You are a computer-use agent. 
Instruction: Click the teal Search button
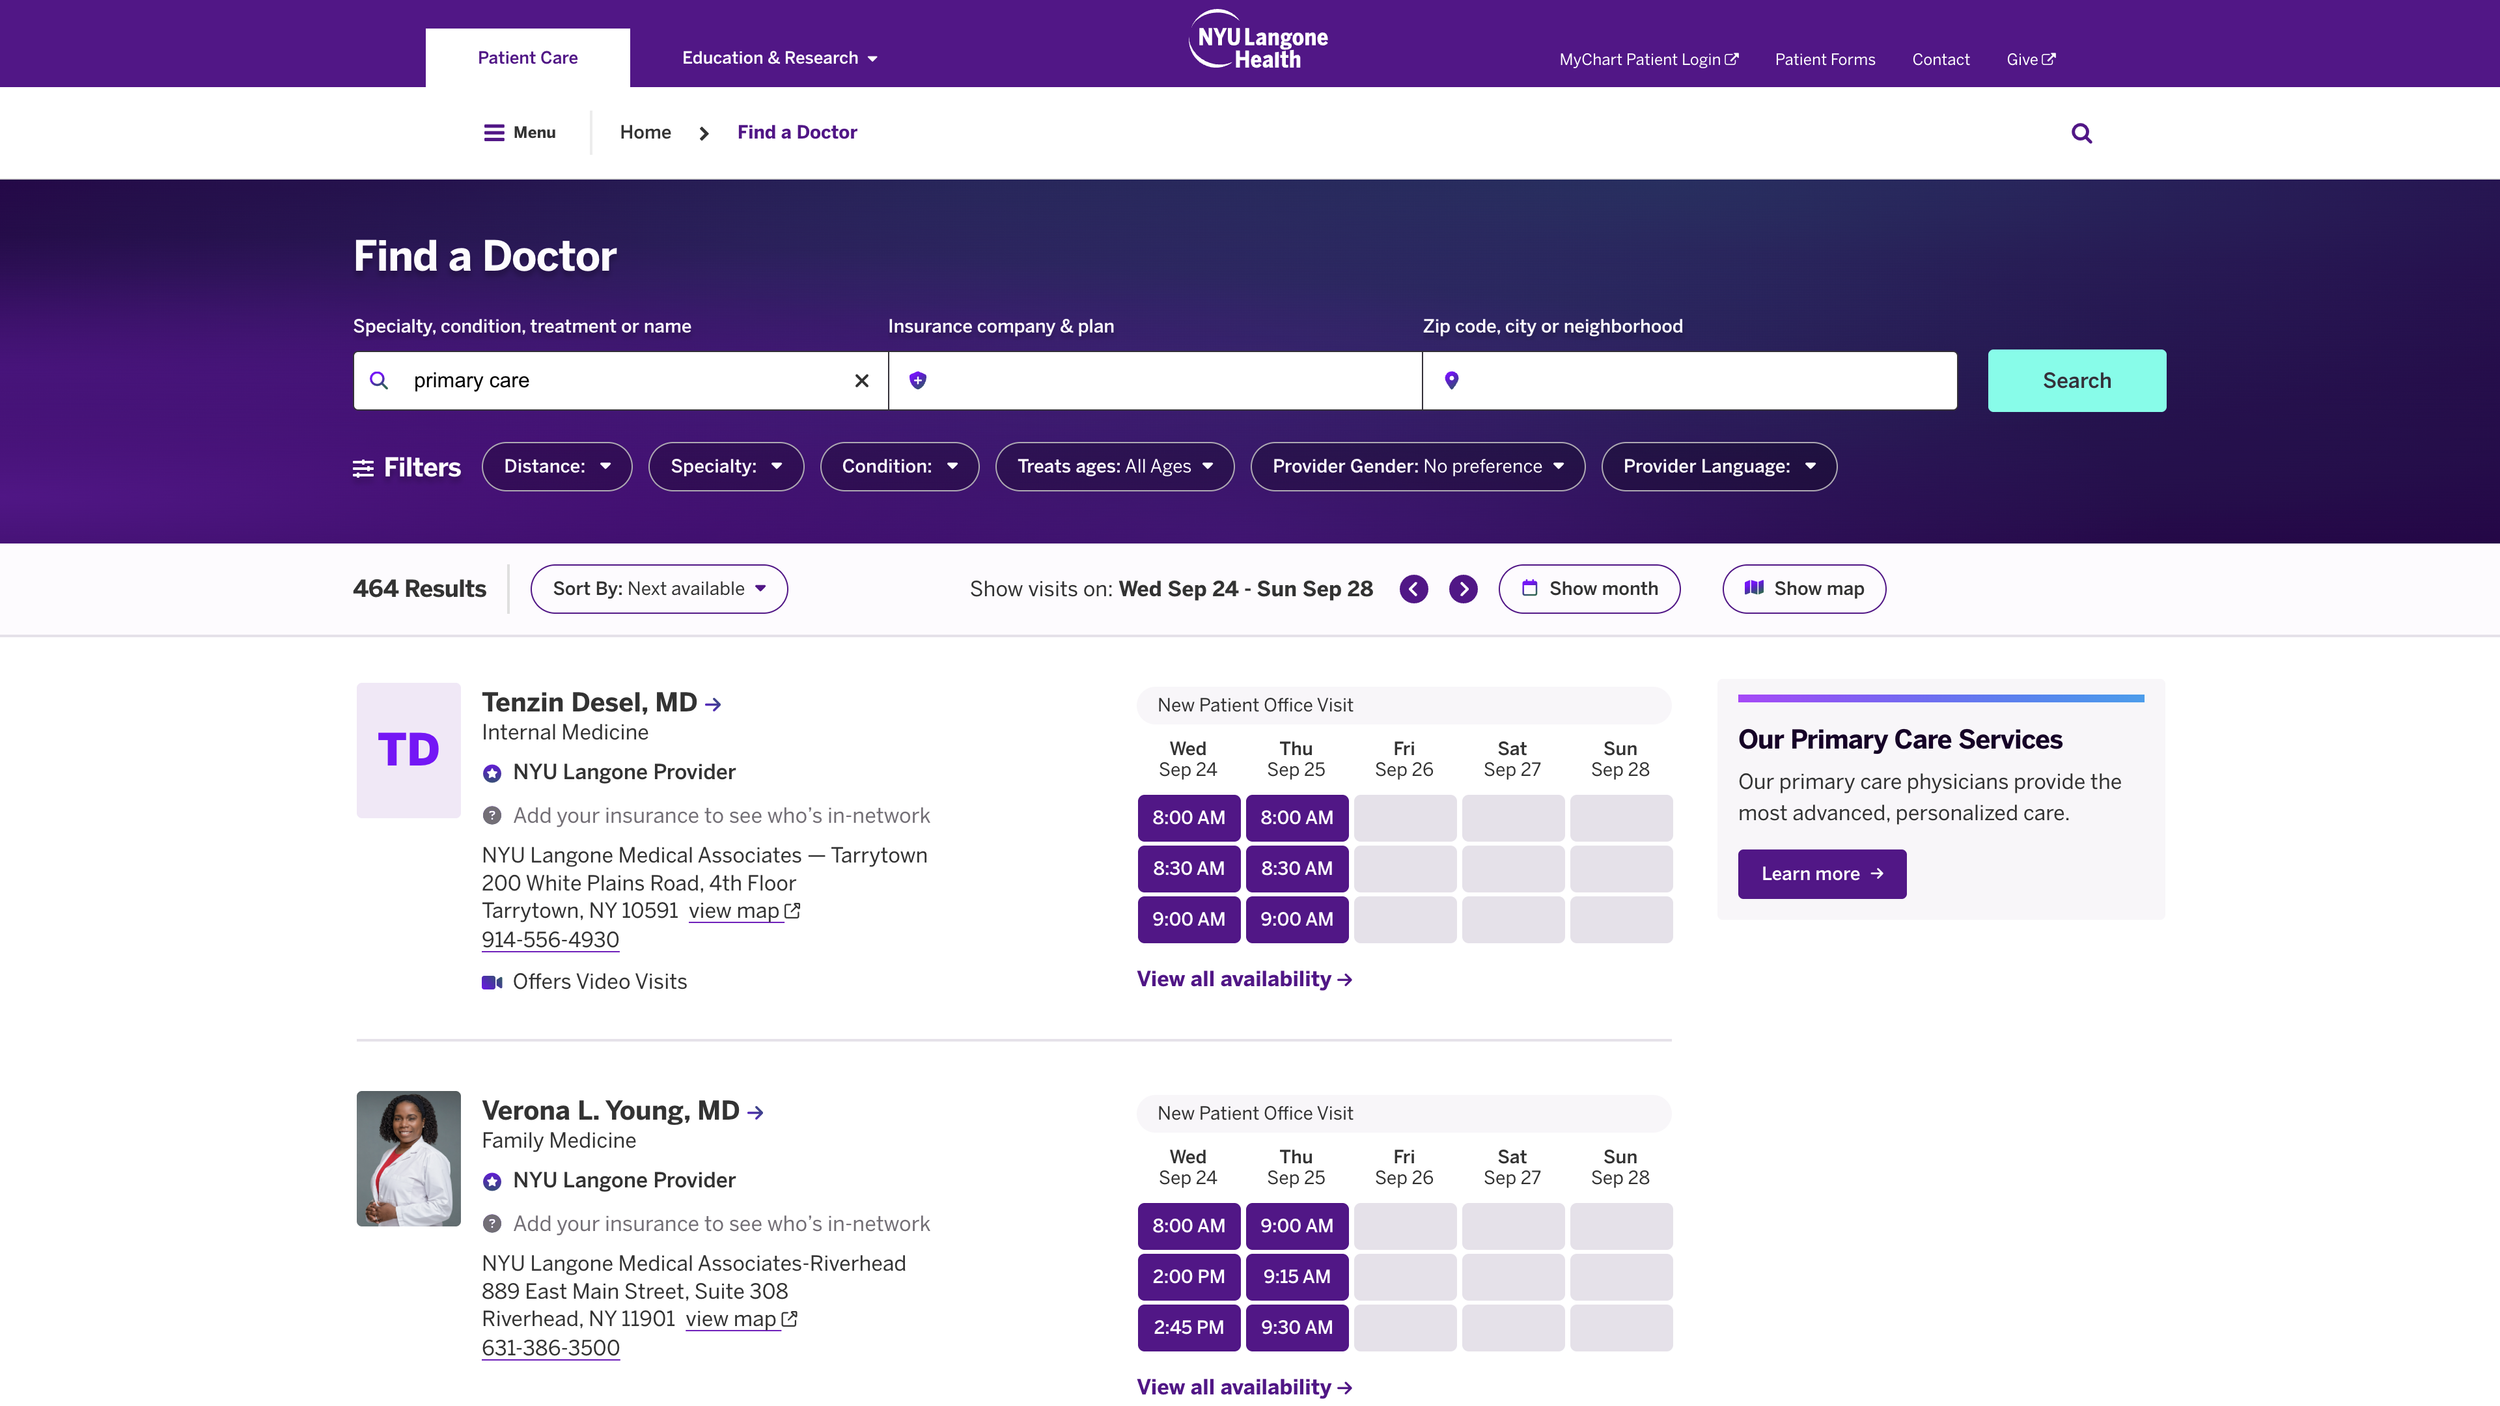click(x=2077, y=381)
